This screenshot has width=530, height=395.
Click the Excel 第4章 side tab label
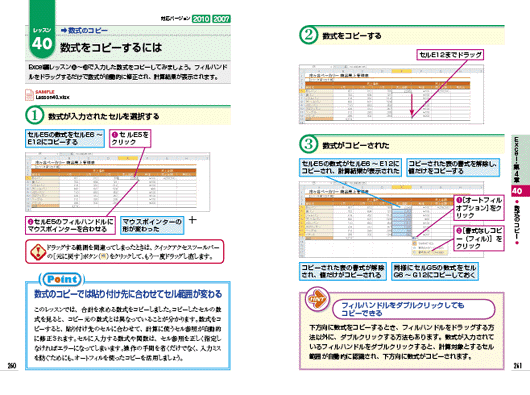coord(516,159)
